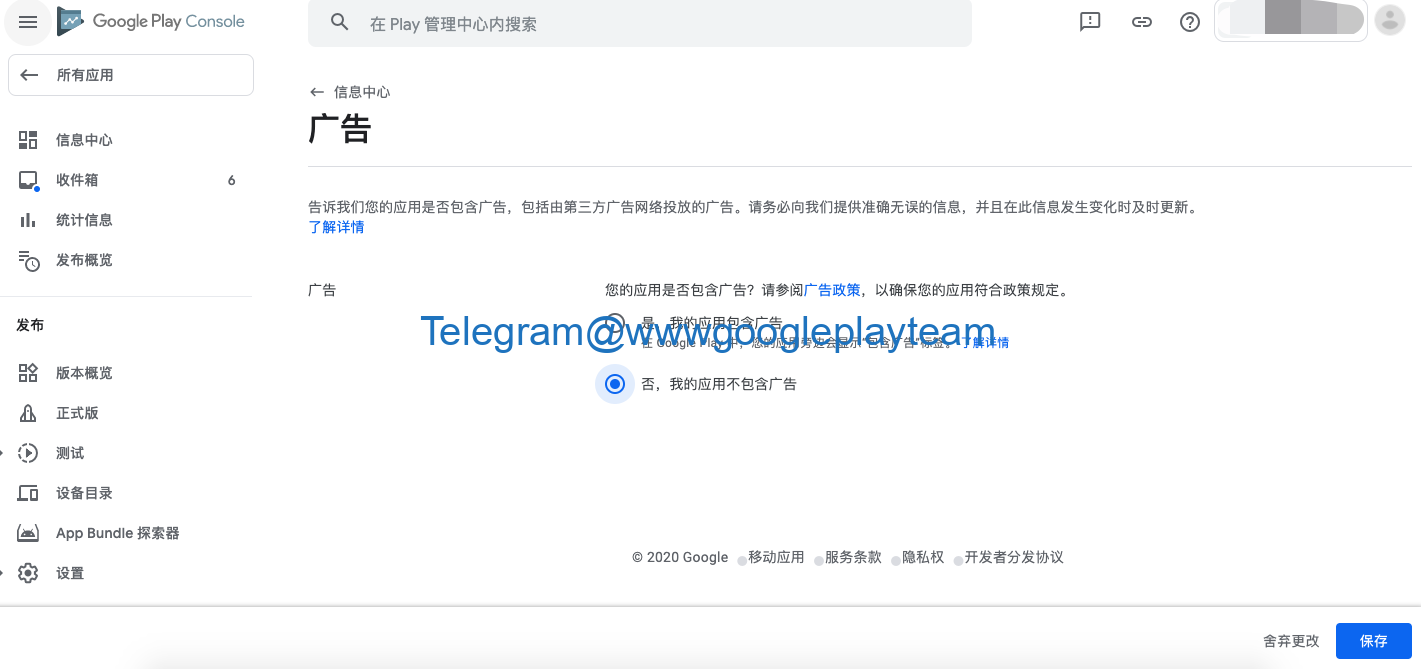The width and height of the screenshot is (1421, 669).
Task: Click the back arrow before 信息中心 breadcrumb
Action: (317, 92)
